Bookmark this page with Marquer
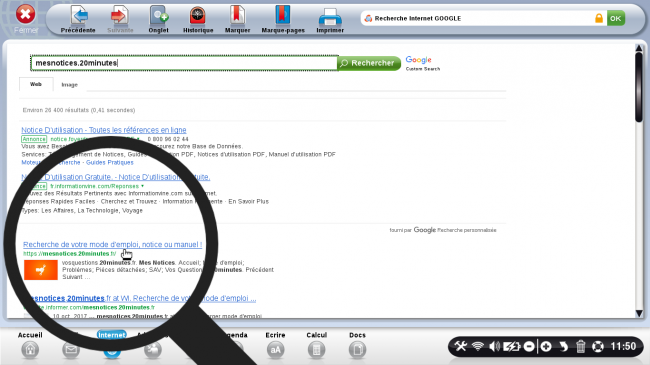650x365 pixels. click(237, 19)
